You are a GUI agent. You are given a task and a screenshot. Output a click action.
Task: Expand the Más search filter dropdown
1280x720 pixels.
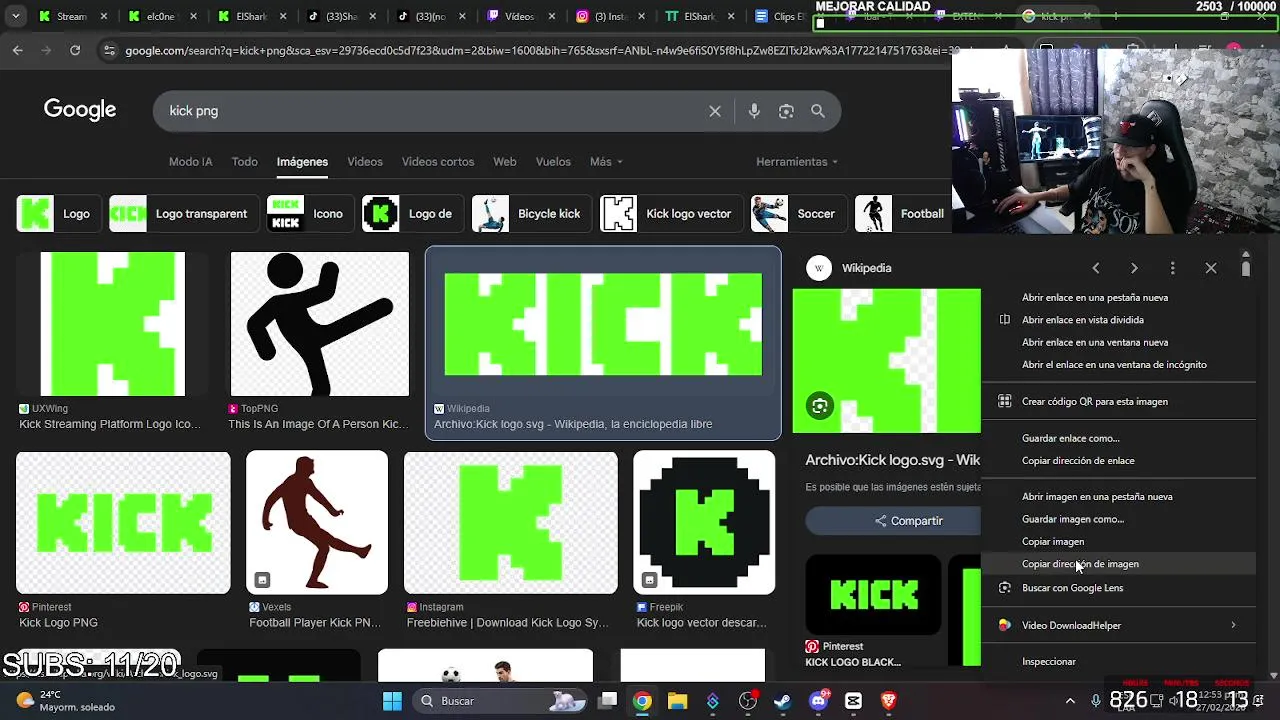[x=606, y=162]
